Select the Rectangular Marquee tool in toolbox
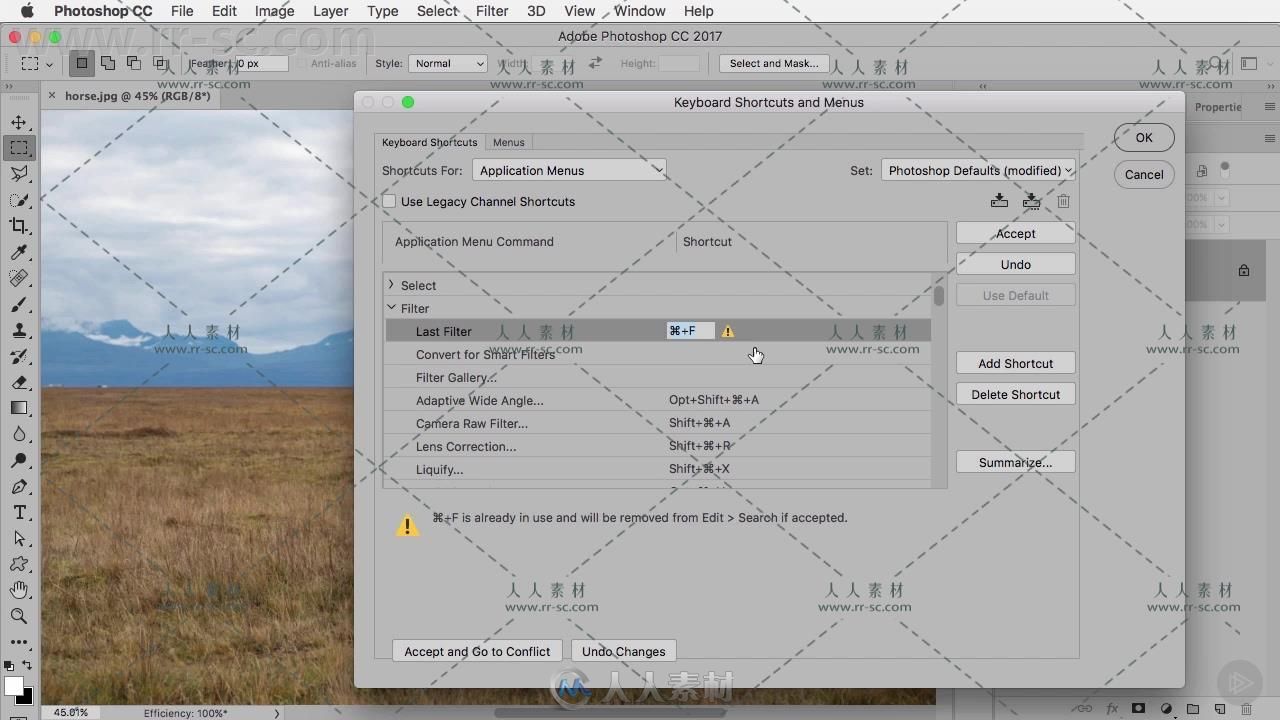This screenshot has width=1280, height=720. [19, 148]
